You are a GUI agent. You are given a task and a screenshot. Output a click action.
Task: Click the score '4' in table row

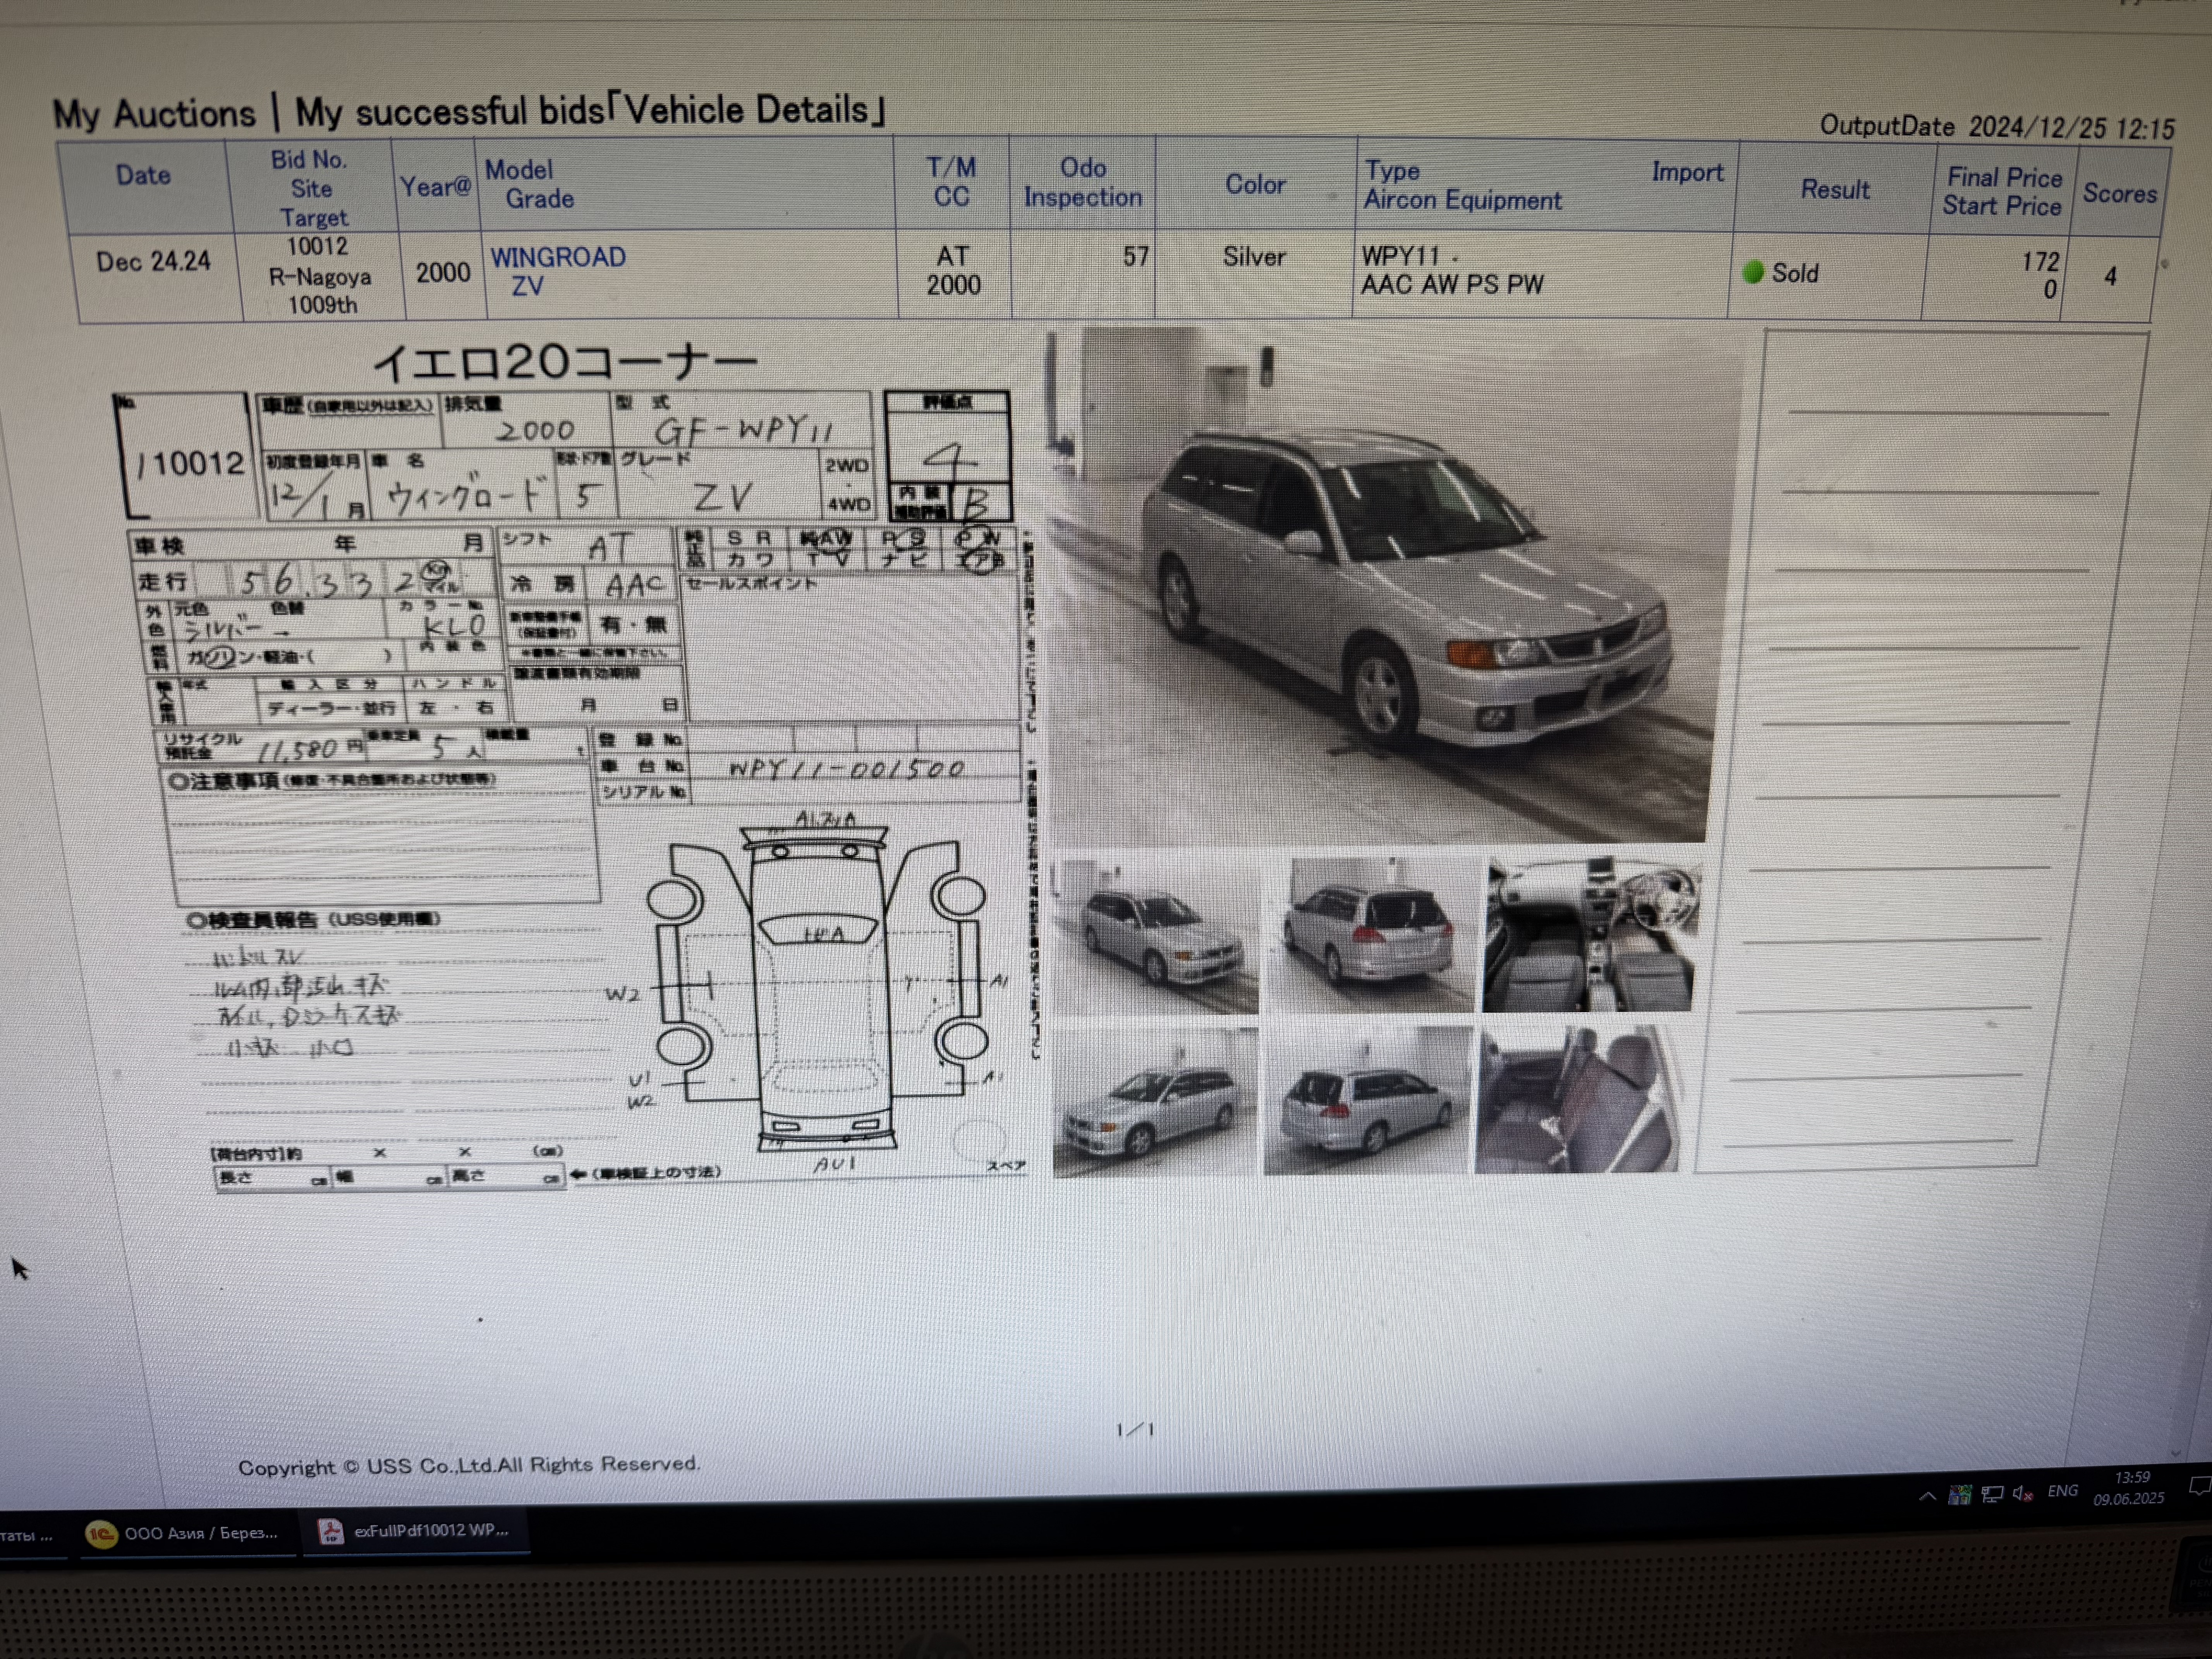pos(2110,276)
